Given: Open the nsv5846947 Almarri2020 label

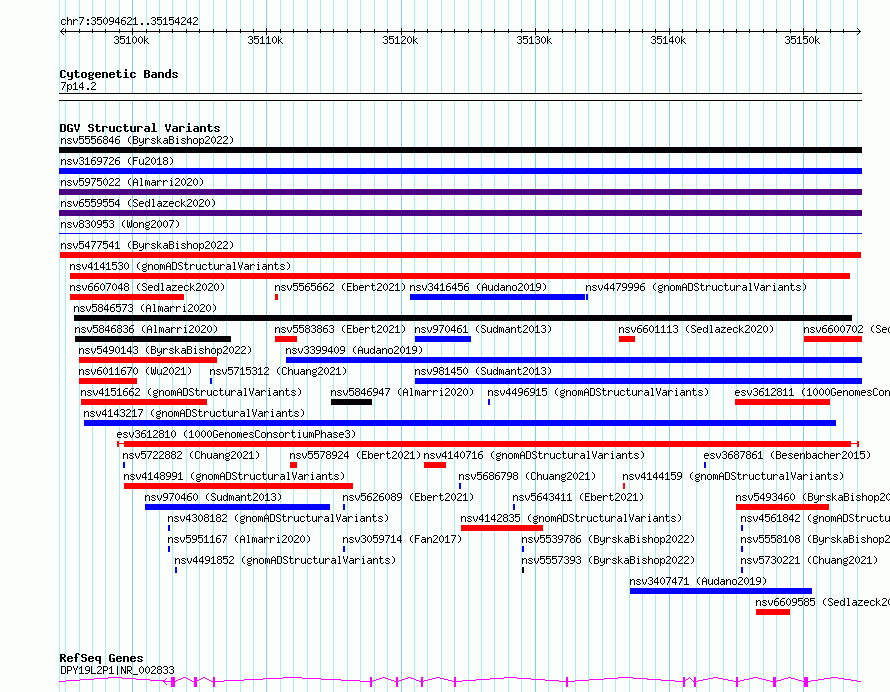Looking at the screenshot, I should click(402, 392).
